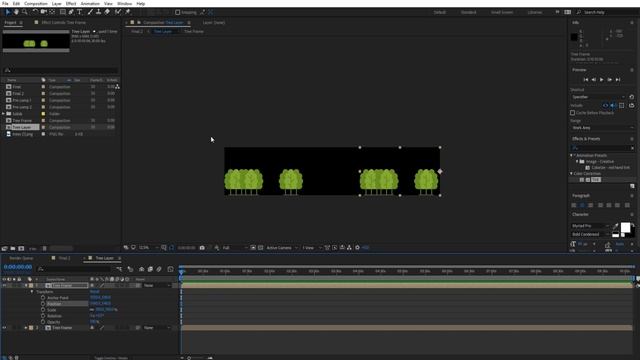640x360 pixels.
Task: Open the File menu
Action: pyautogui.click(x=5, y=3)
